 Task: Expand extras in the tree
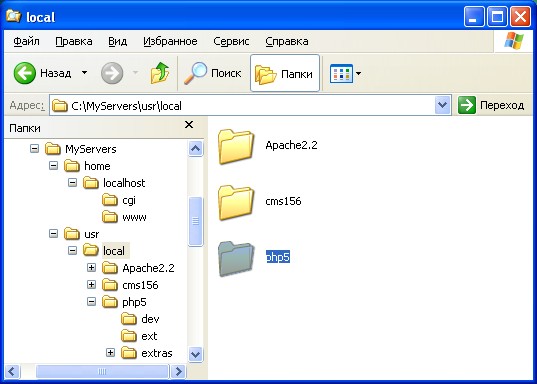110,352
